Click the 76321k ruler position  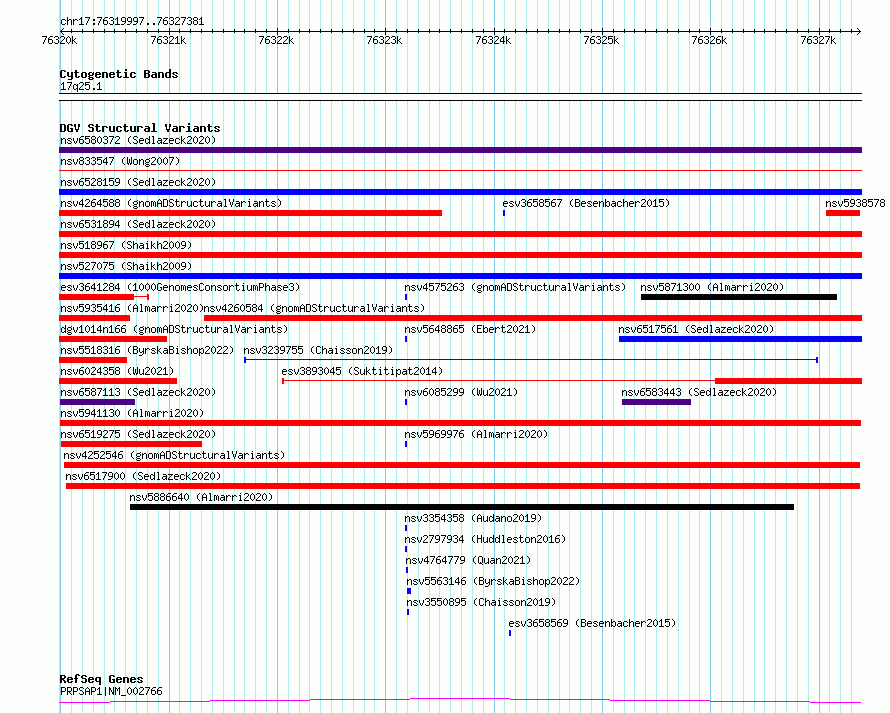(168, 40)
